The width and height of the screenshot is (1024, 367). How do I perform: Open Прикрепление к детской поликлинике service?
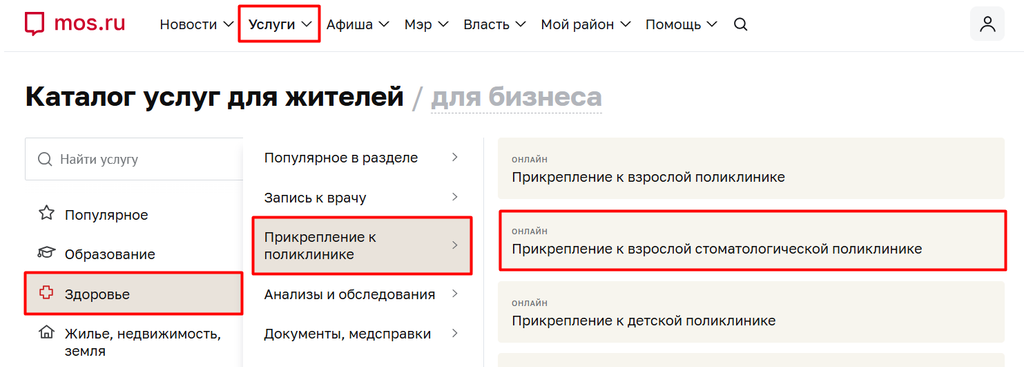tap(751, 312)
